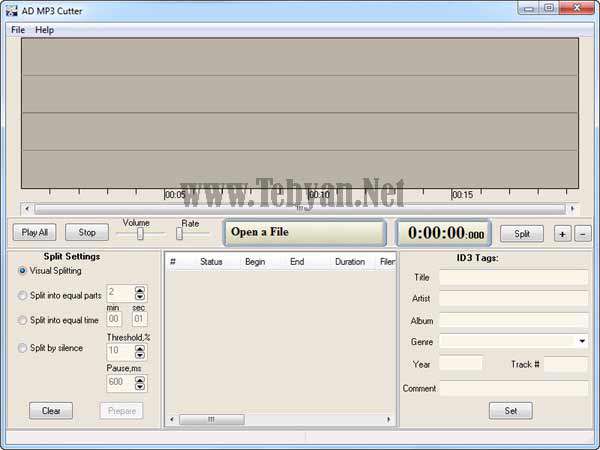Image resolution: width=600 pixels, height=450 pixels.
Task: Click the waveform horizontal scrollbar thumb
Action: click(300, 209)
